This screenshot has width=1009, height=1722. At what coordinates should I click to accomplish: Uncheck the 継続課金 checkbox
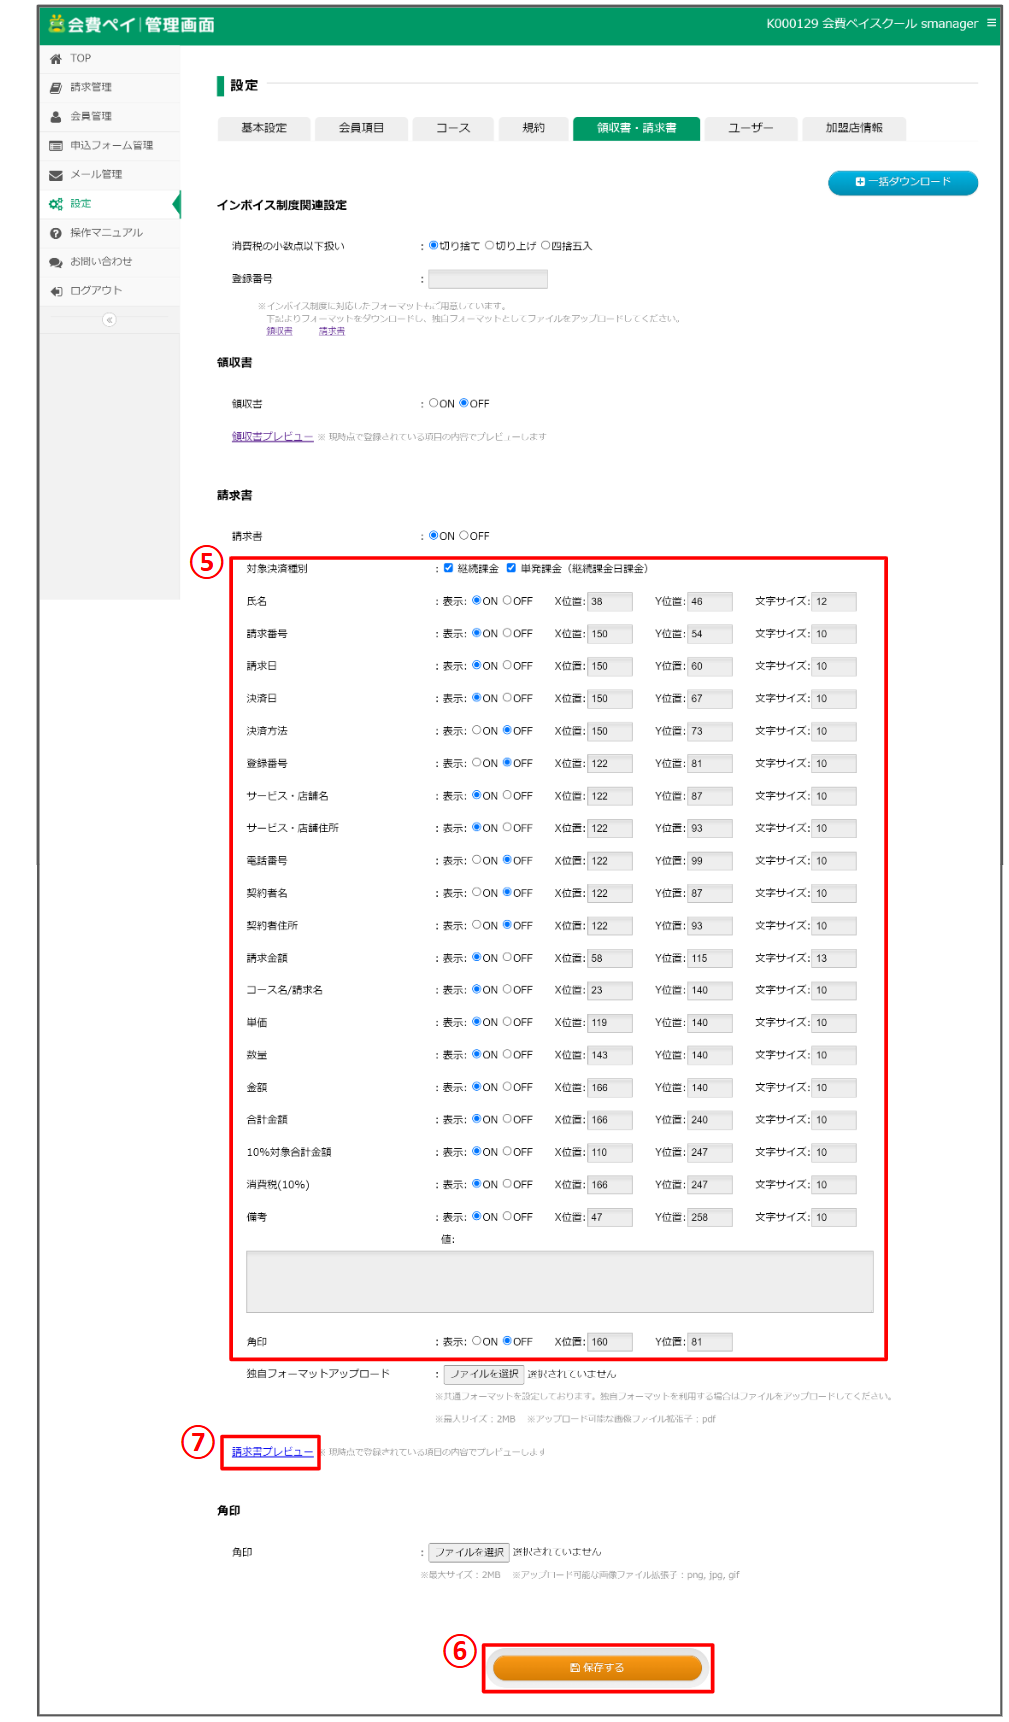(449, 568)
